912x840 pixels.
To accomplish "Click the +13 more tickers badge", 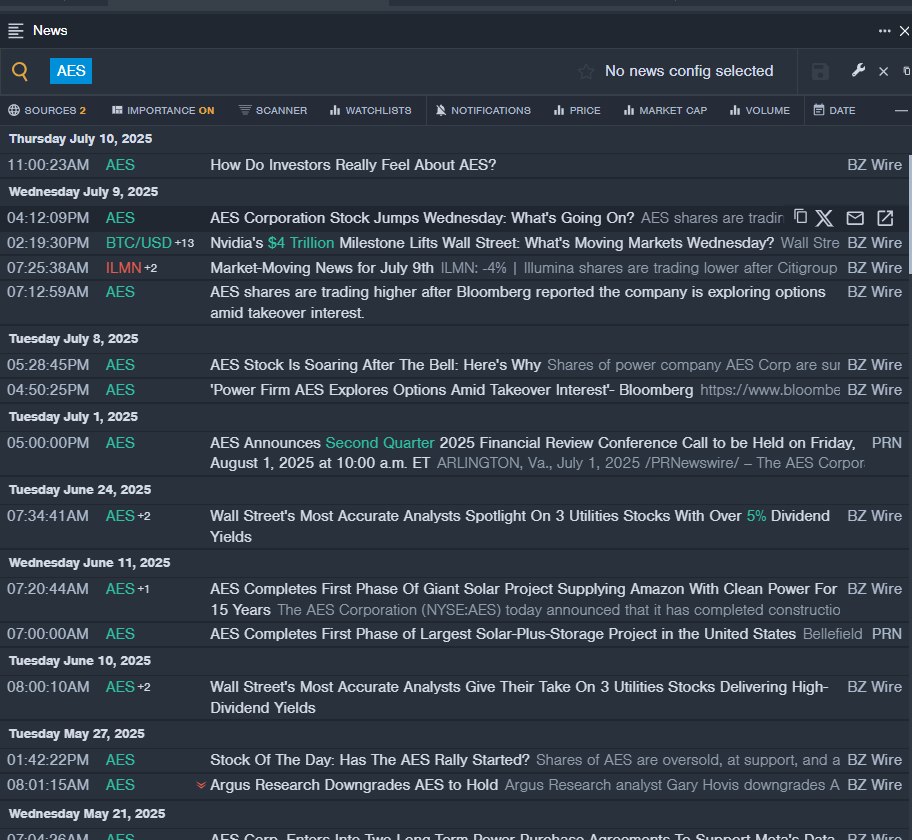I will tap(184, 243).
